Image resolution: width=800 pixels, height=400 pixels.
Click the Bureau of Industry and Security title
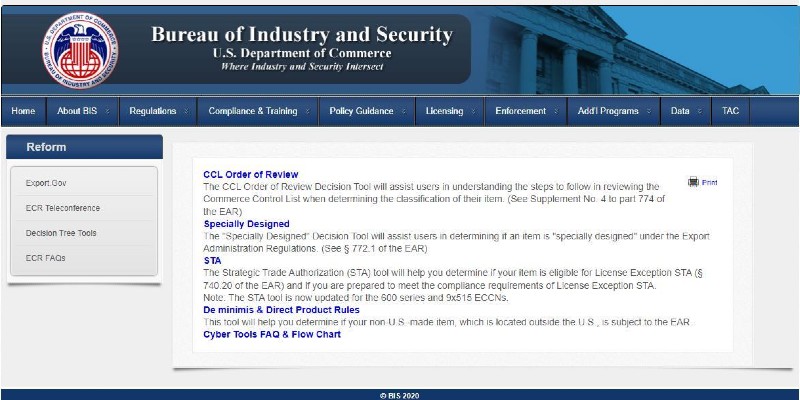click(x=302, y=35)
